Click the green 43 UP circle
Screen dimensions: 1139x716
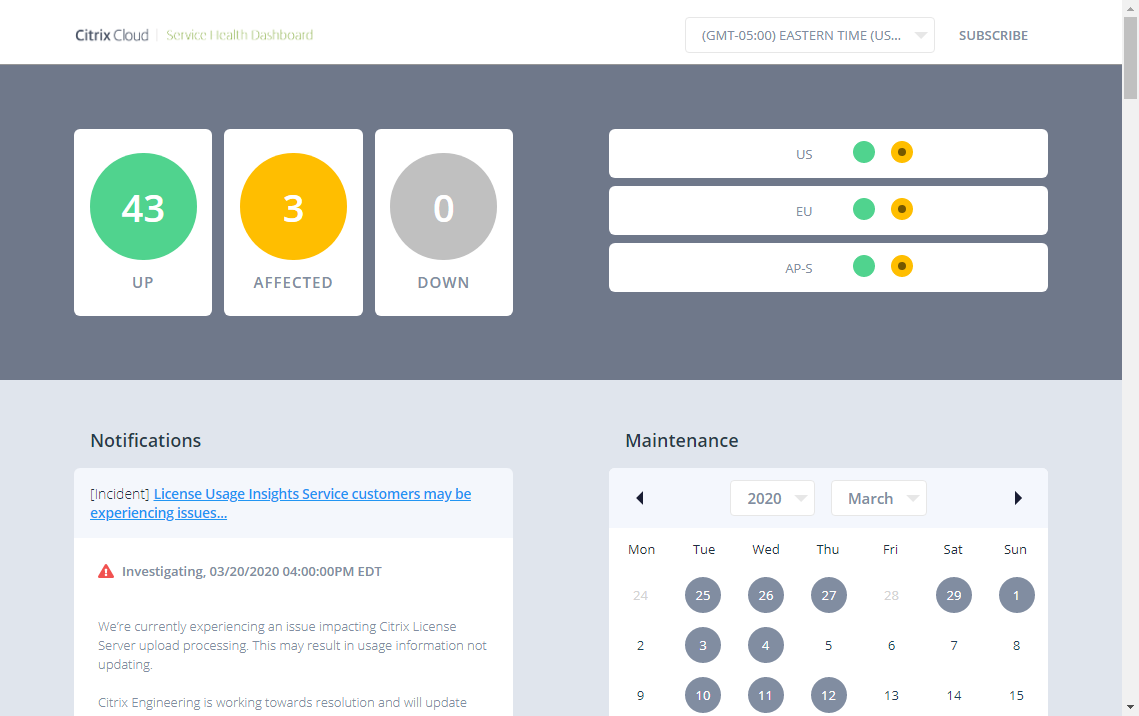[143, 206]
